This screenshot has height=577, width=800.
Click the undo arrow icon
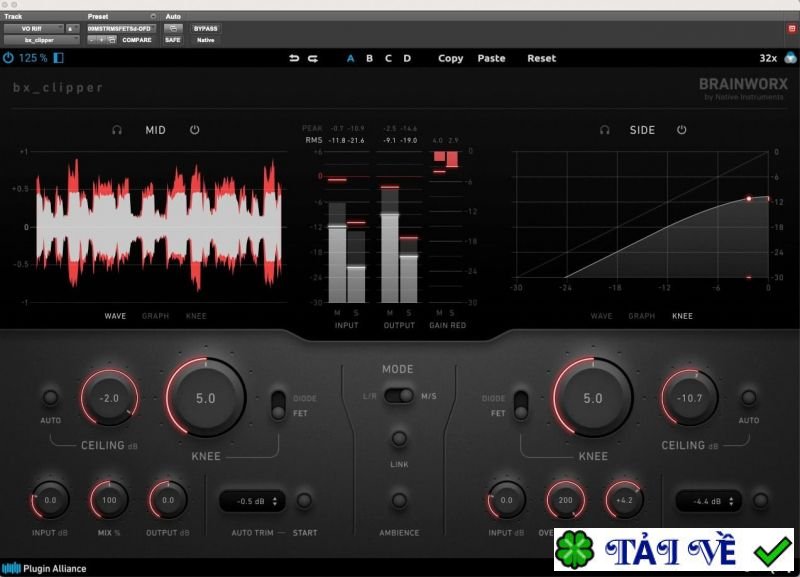(294, 58)
